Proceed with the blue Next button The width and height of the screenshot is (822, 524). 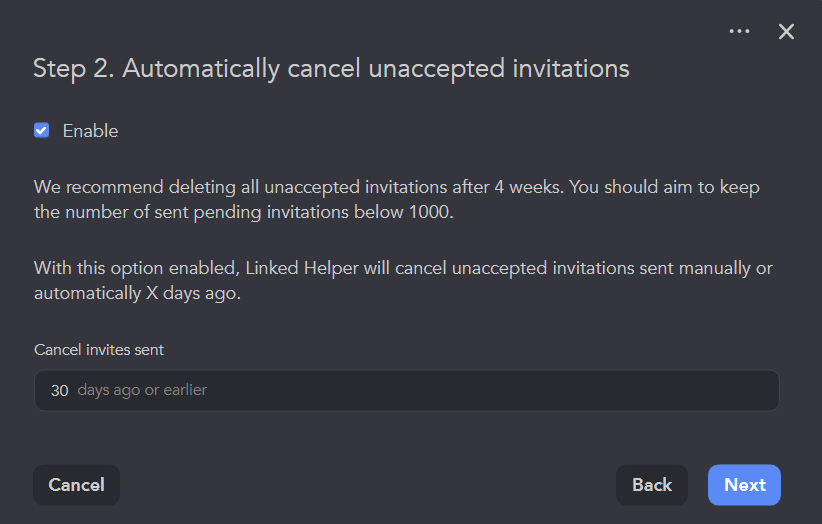point(744,485)
